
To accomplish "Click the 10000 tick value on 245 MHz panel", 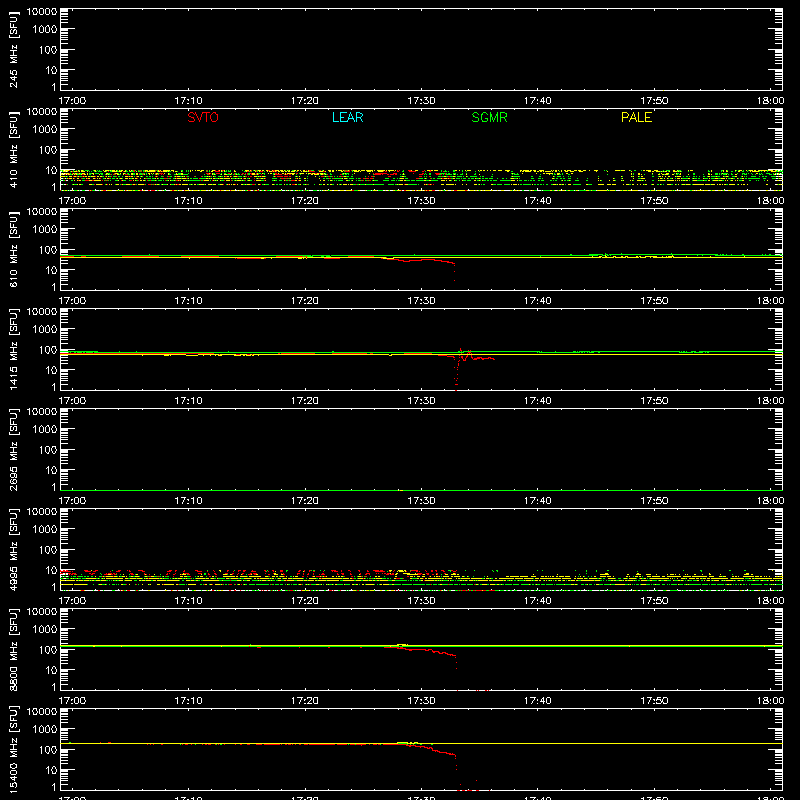I will point(42,12).
